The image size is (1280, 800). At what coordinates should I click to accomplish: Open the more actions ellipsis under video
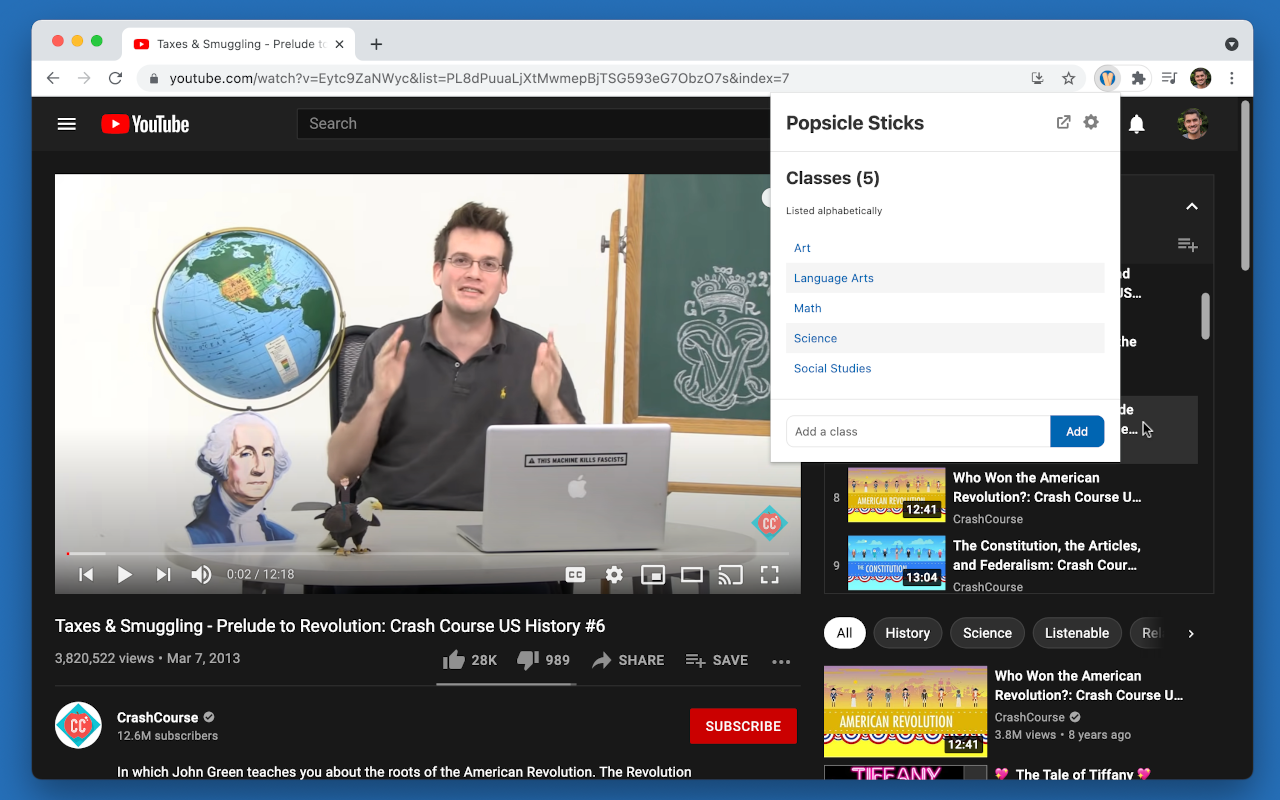(x=781, y=660)
